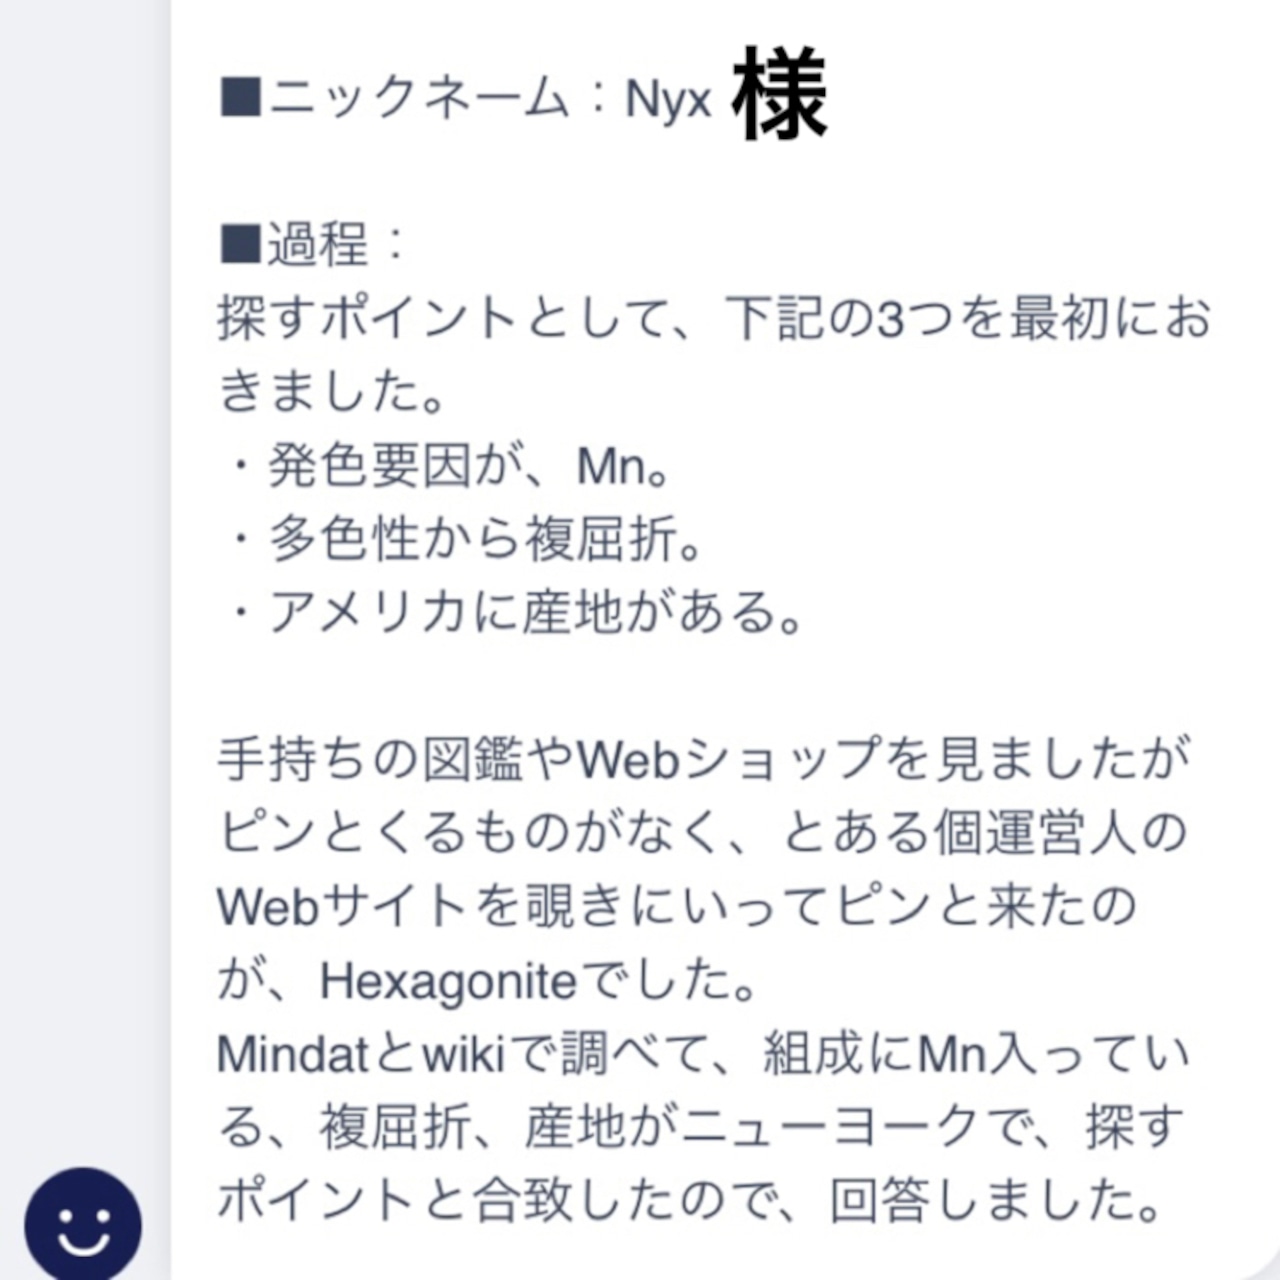Image resolution: width=1280 pixels, height=1280 pixels.
Task: Click the bullet line 発色要因が、Mn。
Action: click(446, 465)
